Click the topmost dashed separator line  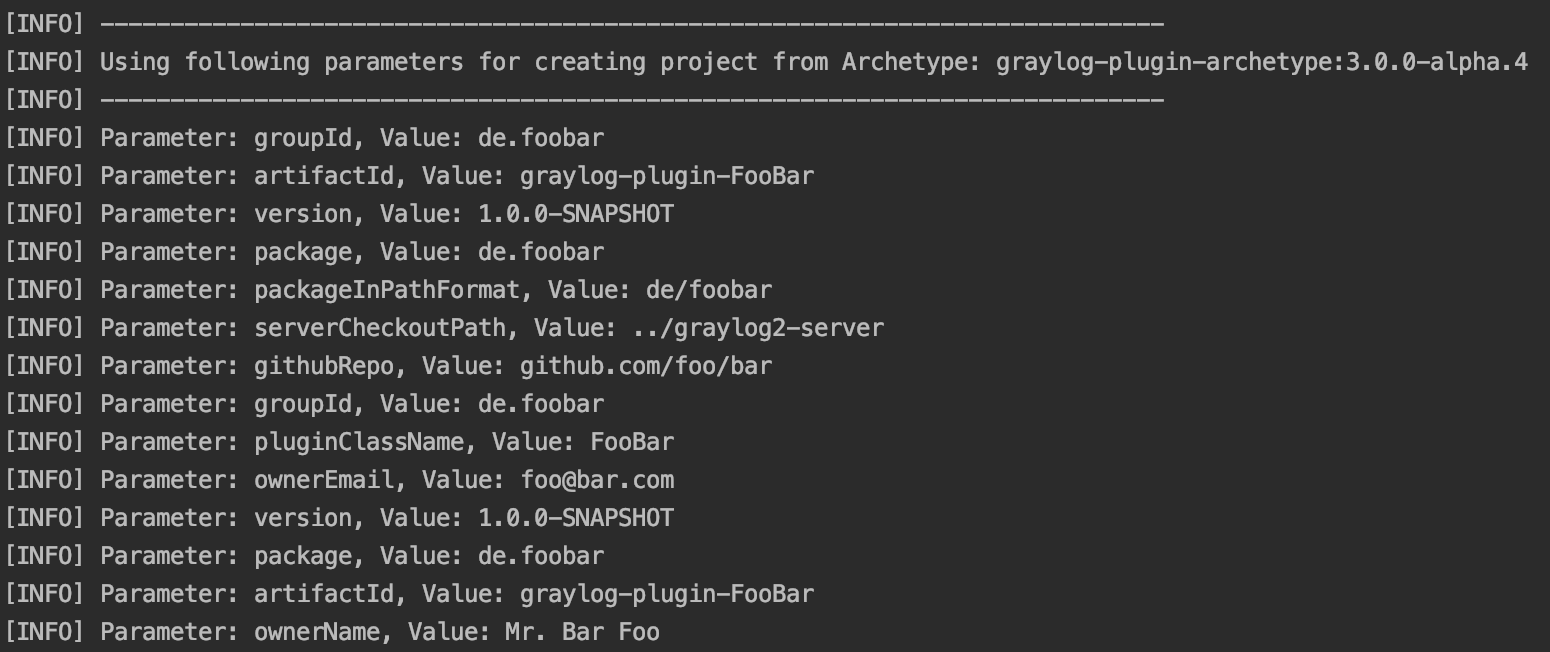pos(632,24)
